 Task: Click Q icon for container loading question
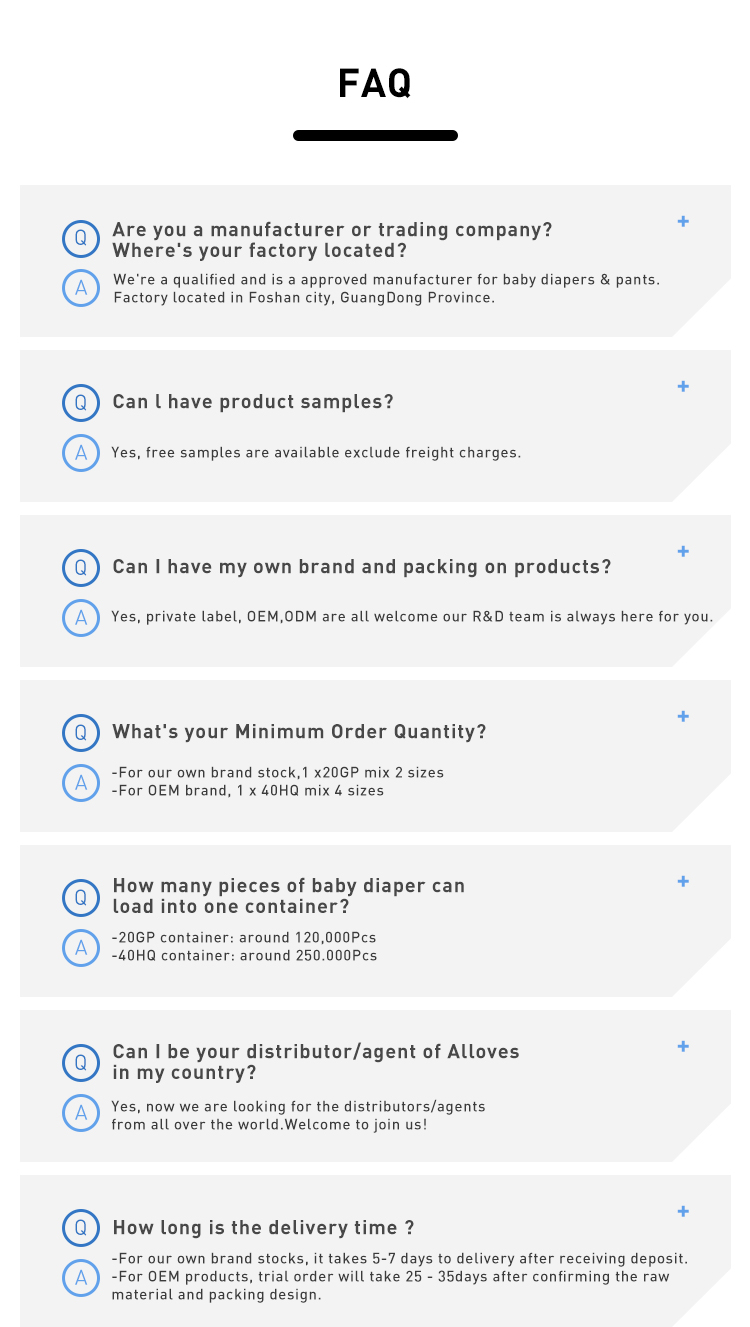point(81,898)
